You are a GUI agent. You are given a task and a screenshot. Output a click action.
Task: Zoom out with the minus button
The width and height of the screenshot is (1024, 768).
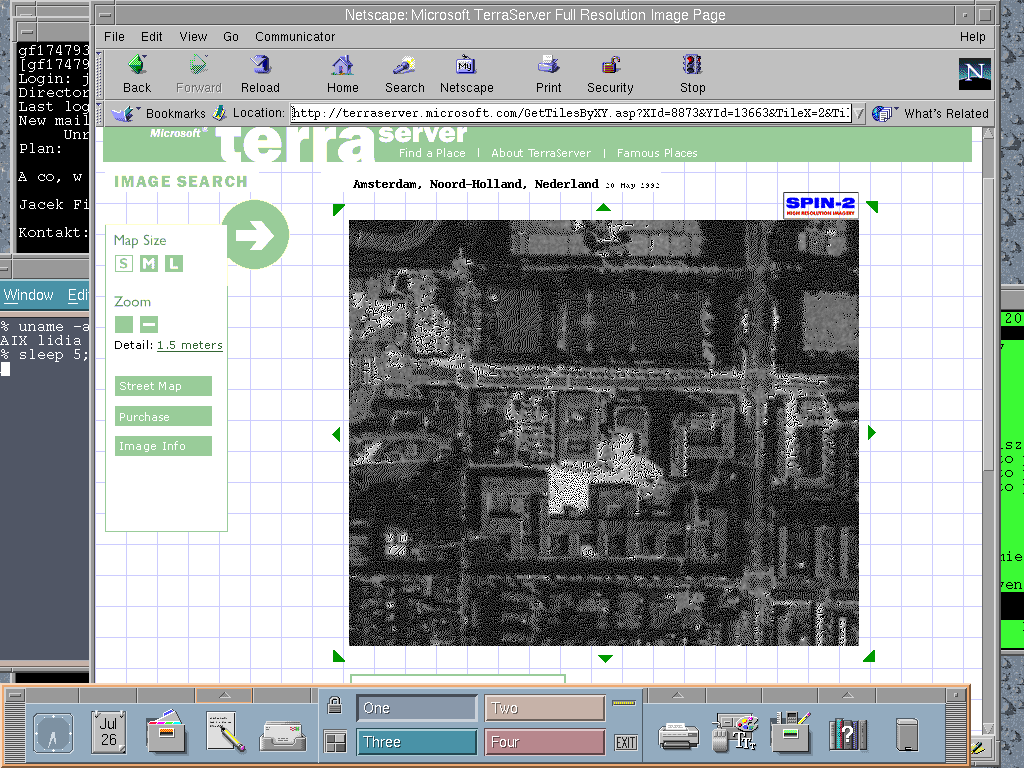point(149,324)
